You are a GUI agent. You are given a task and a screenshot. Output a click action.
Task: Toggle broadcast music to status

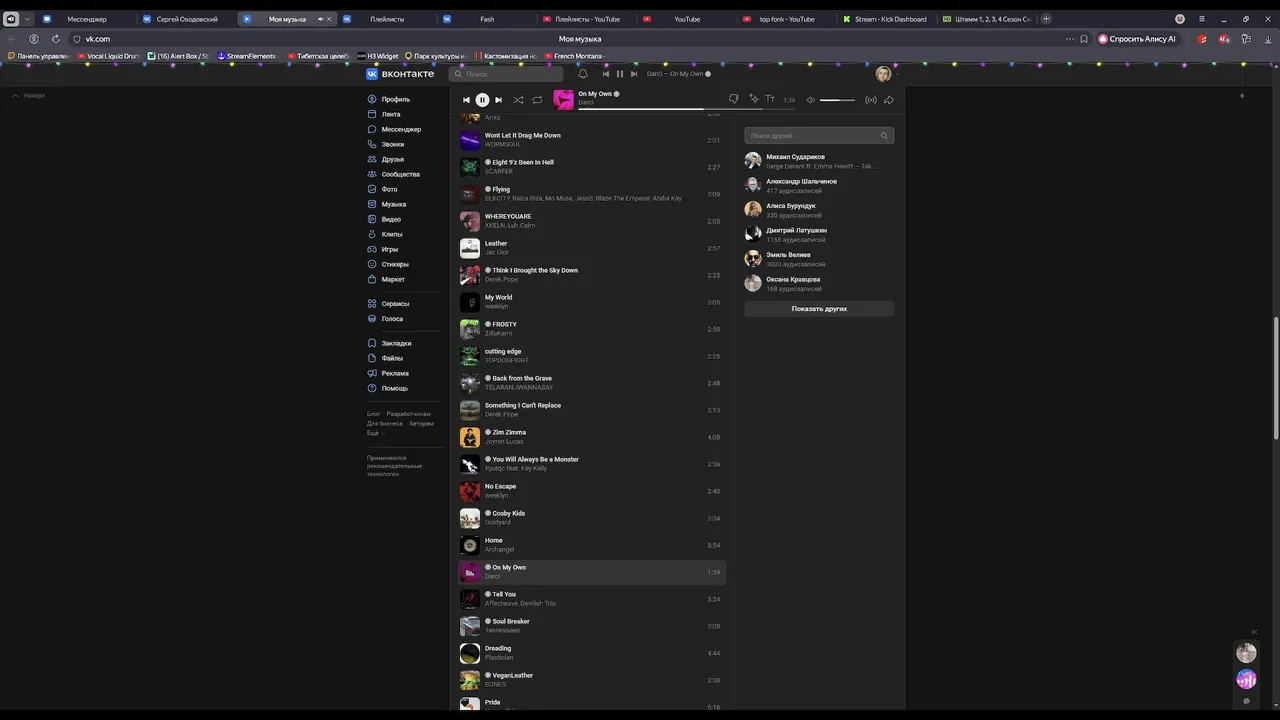pos(871,100)
